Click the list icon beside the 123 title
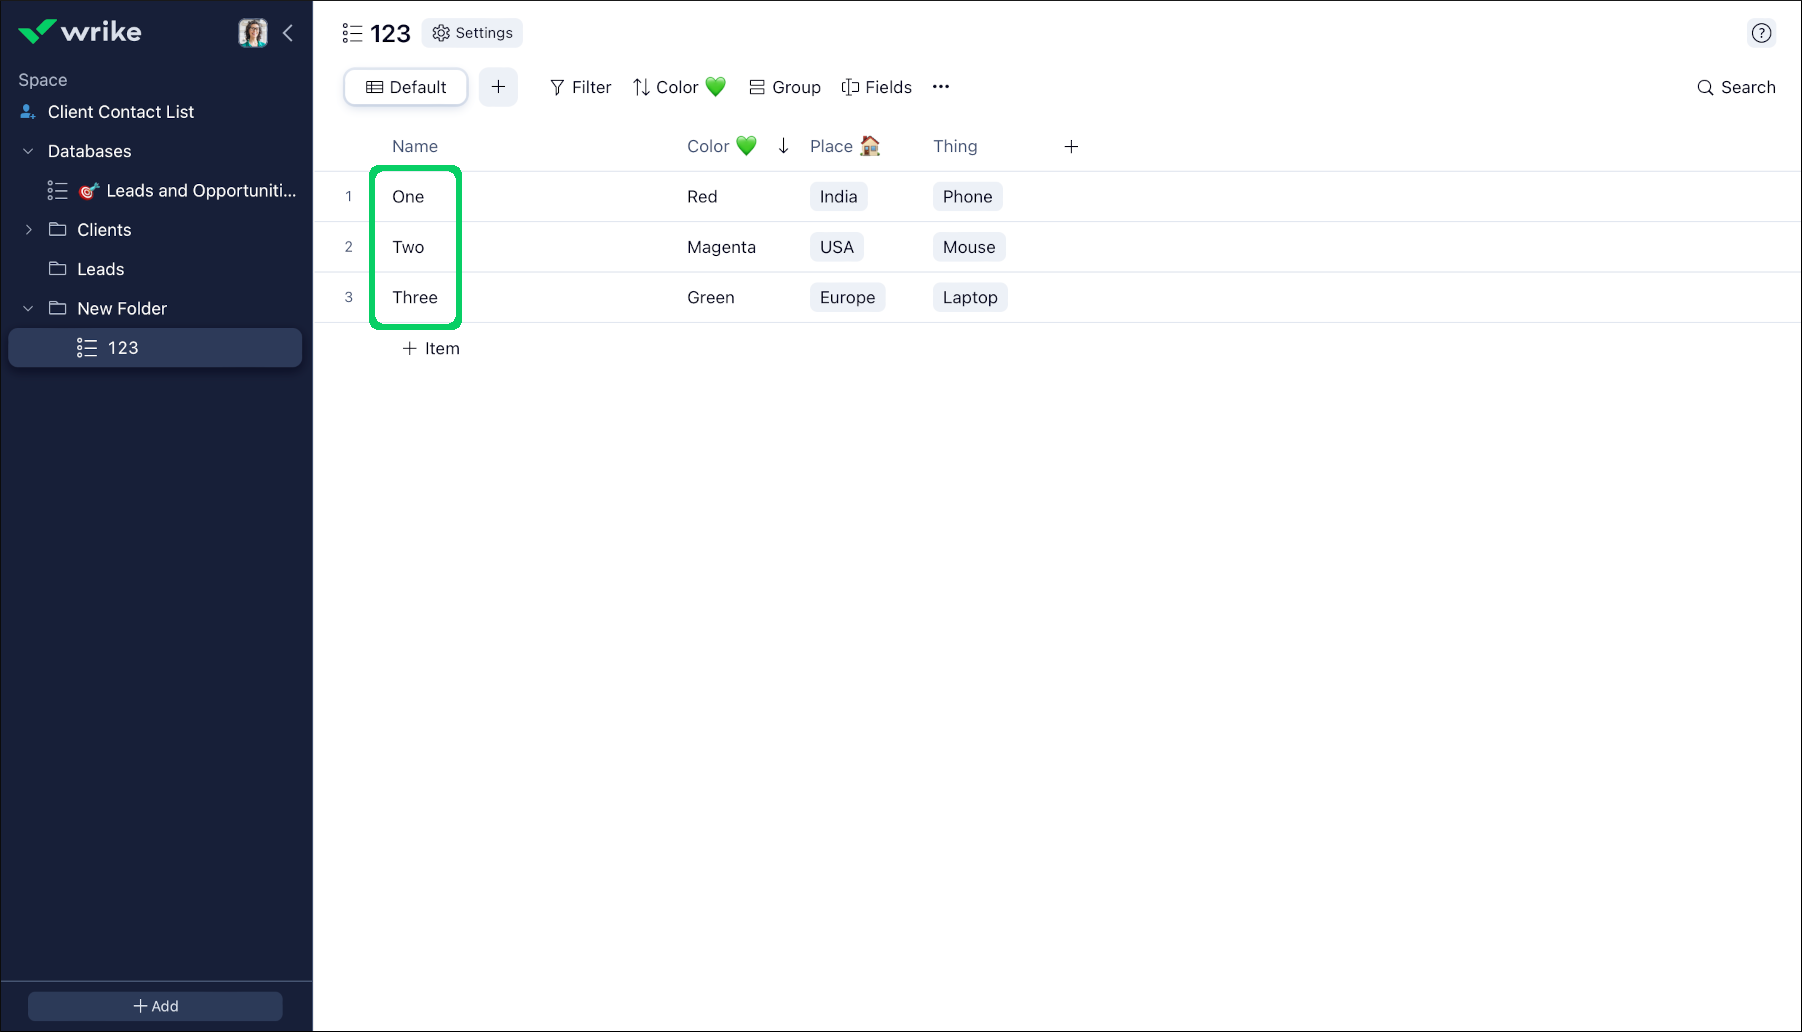 pos(352,33)
